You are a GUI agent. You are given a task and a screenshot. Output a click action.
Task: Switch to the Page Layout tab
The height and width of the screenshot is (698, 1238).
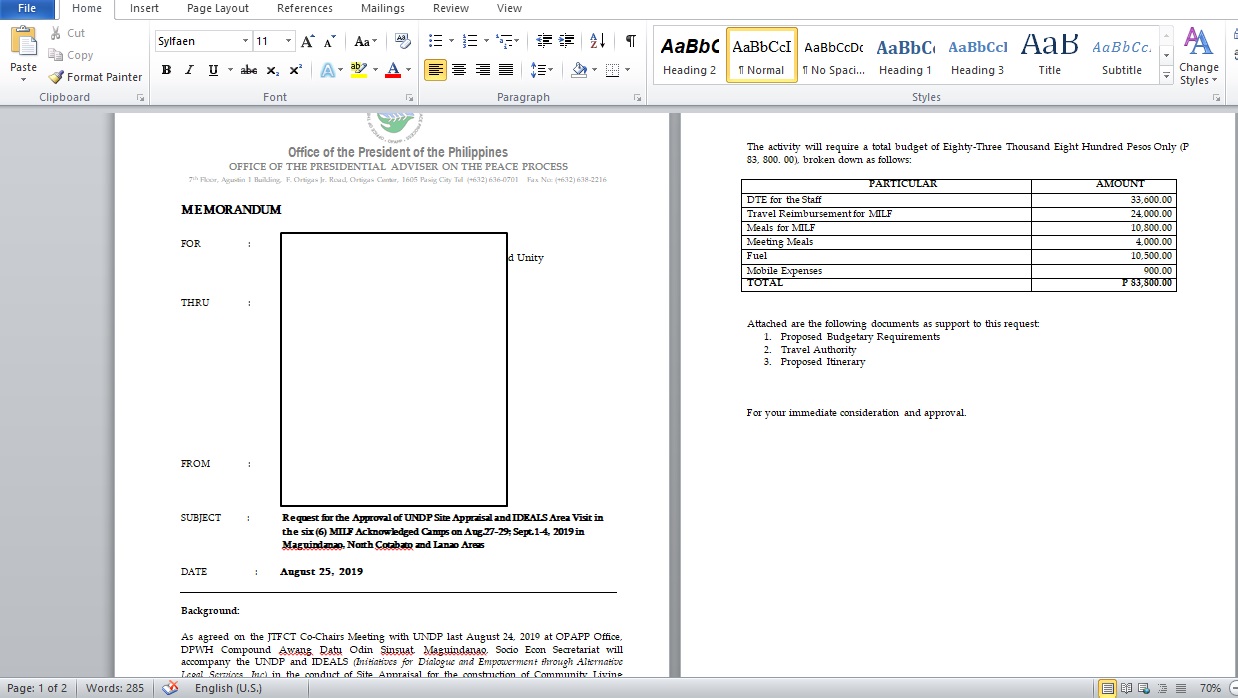(218, 8)
